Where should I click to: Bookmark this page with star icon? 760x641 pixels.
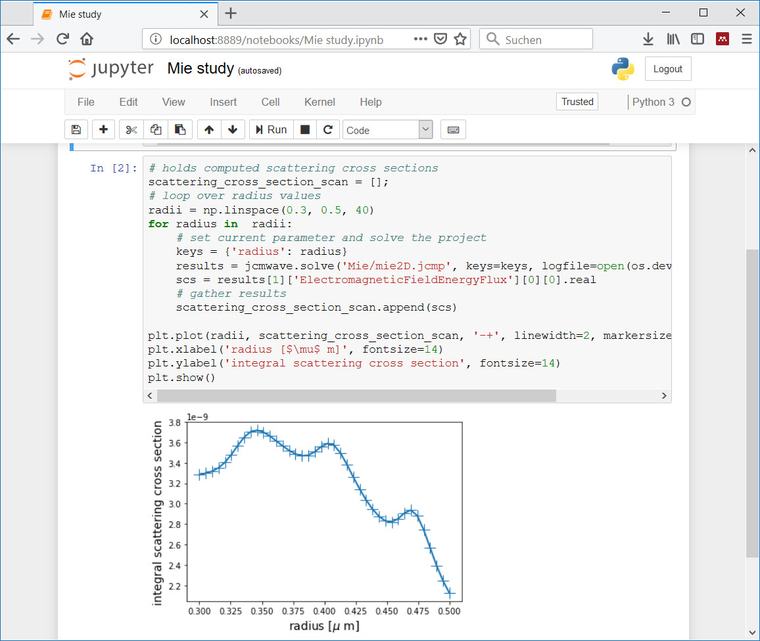[x=460, y=39]
